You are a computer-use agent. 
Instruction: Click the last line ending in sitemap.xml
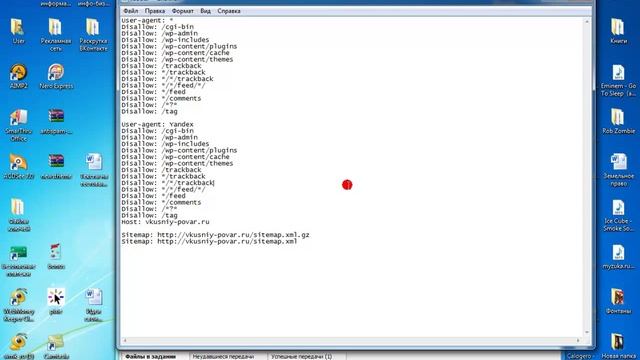[x=209, y=241]
